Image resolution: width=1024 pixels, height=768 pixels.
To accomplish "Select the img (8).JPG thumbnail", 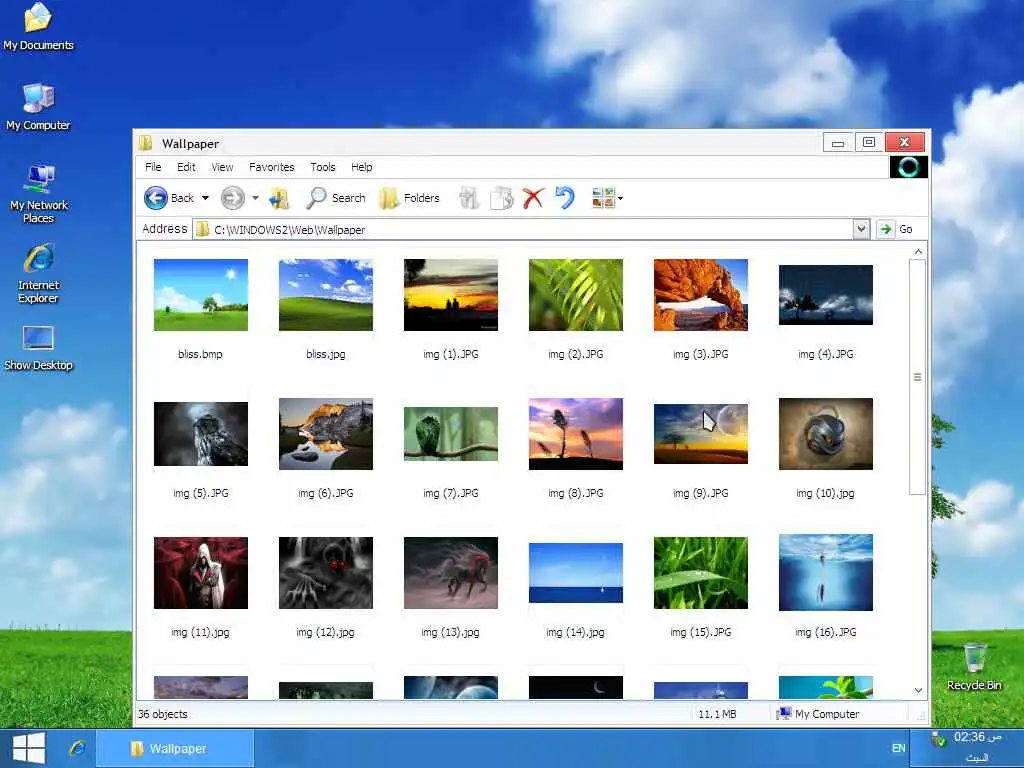I will (576, 434).
